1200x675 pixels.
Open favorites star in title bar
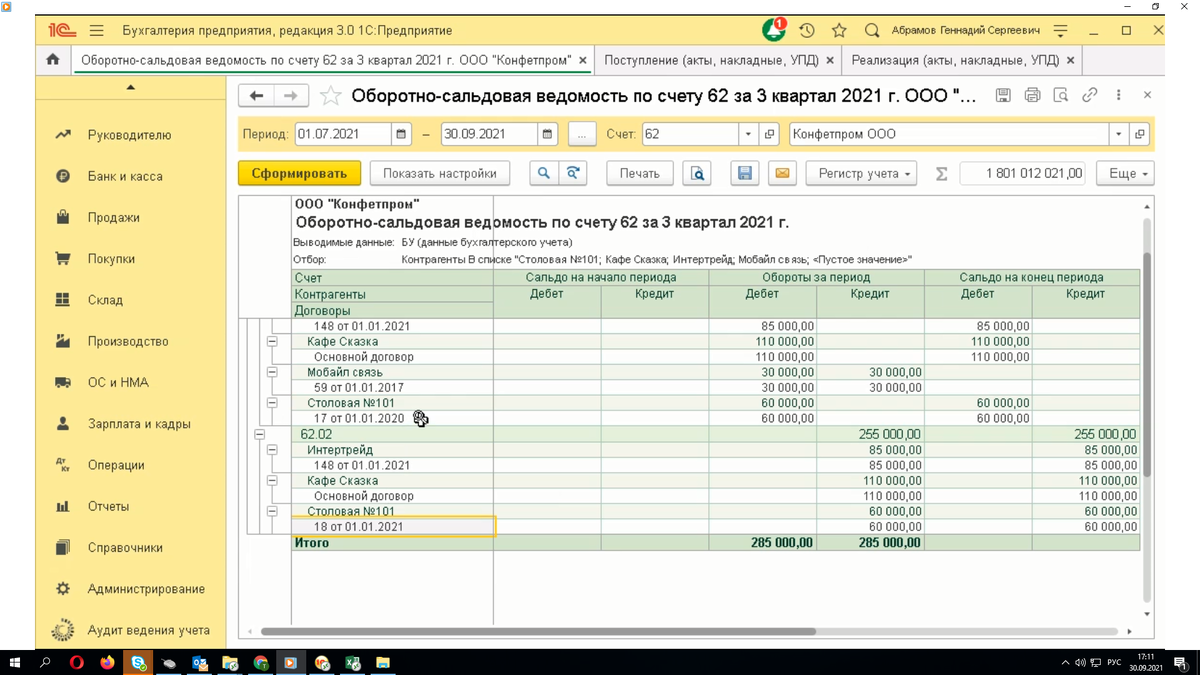click(x=839, y=31)
